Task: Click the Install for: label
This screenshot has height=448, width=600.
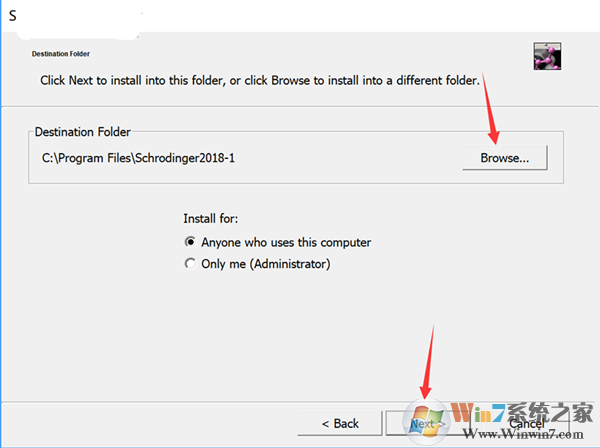Action: [x=210, y=218]
